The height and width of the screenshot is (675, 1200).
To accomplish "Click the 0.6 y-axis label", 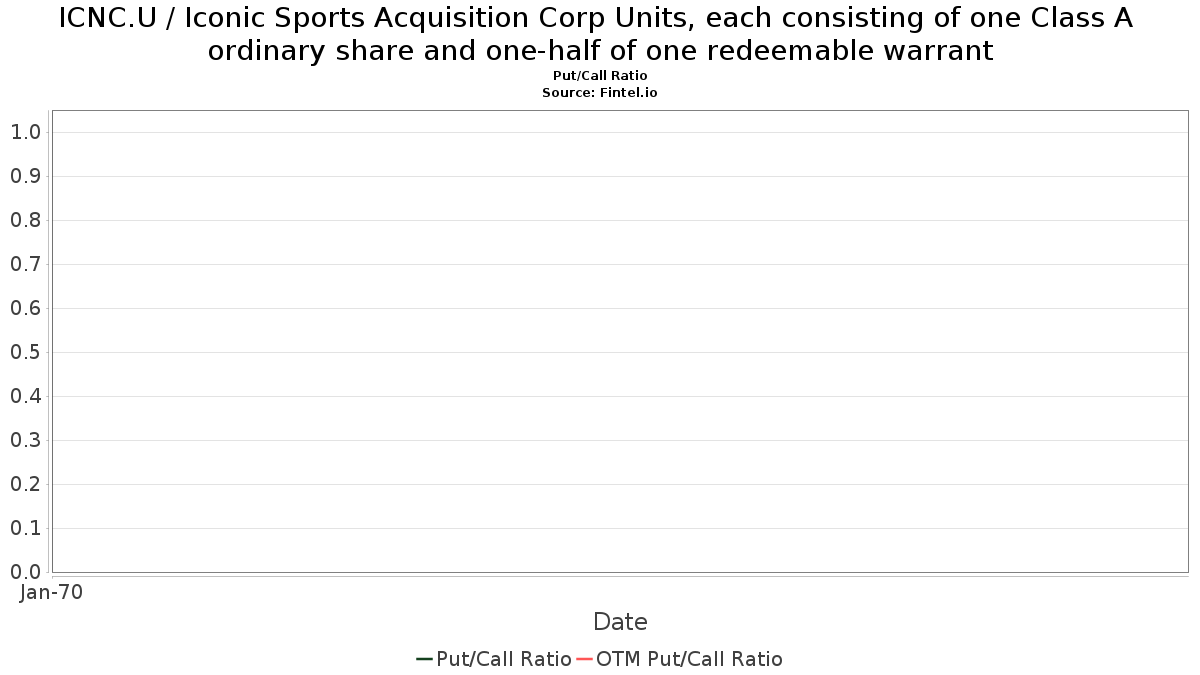I will (25, 308).
